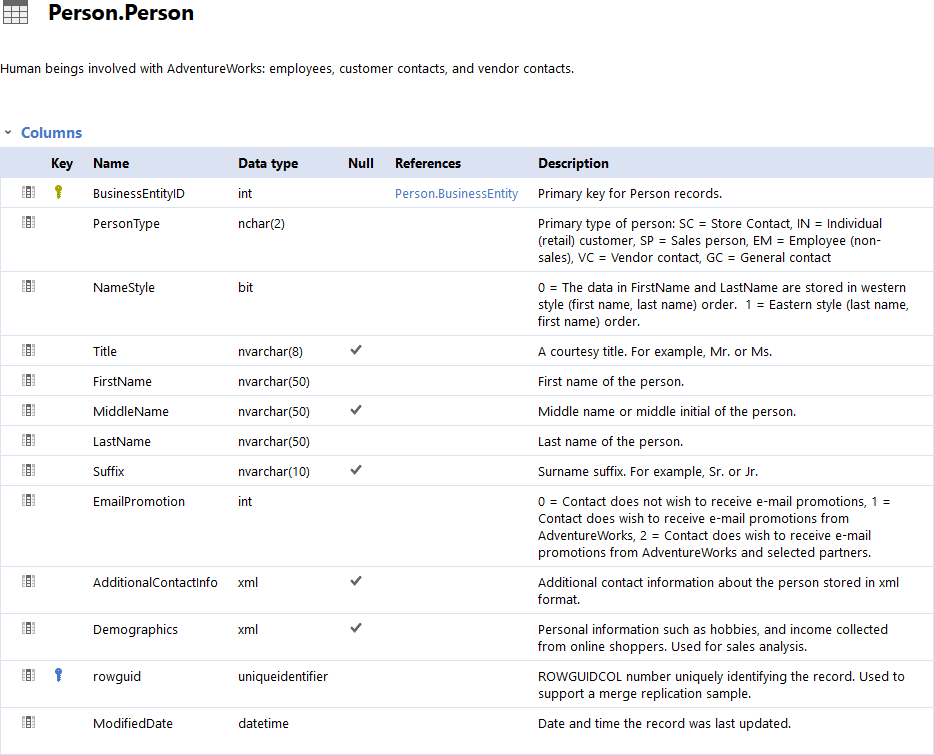Toggle the Null checkmark for Suffix
This screenshot has width=934, height=755.
click(x=355, y=469)
